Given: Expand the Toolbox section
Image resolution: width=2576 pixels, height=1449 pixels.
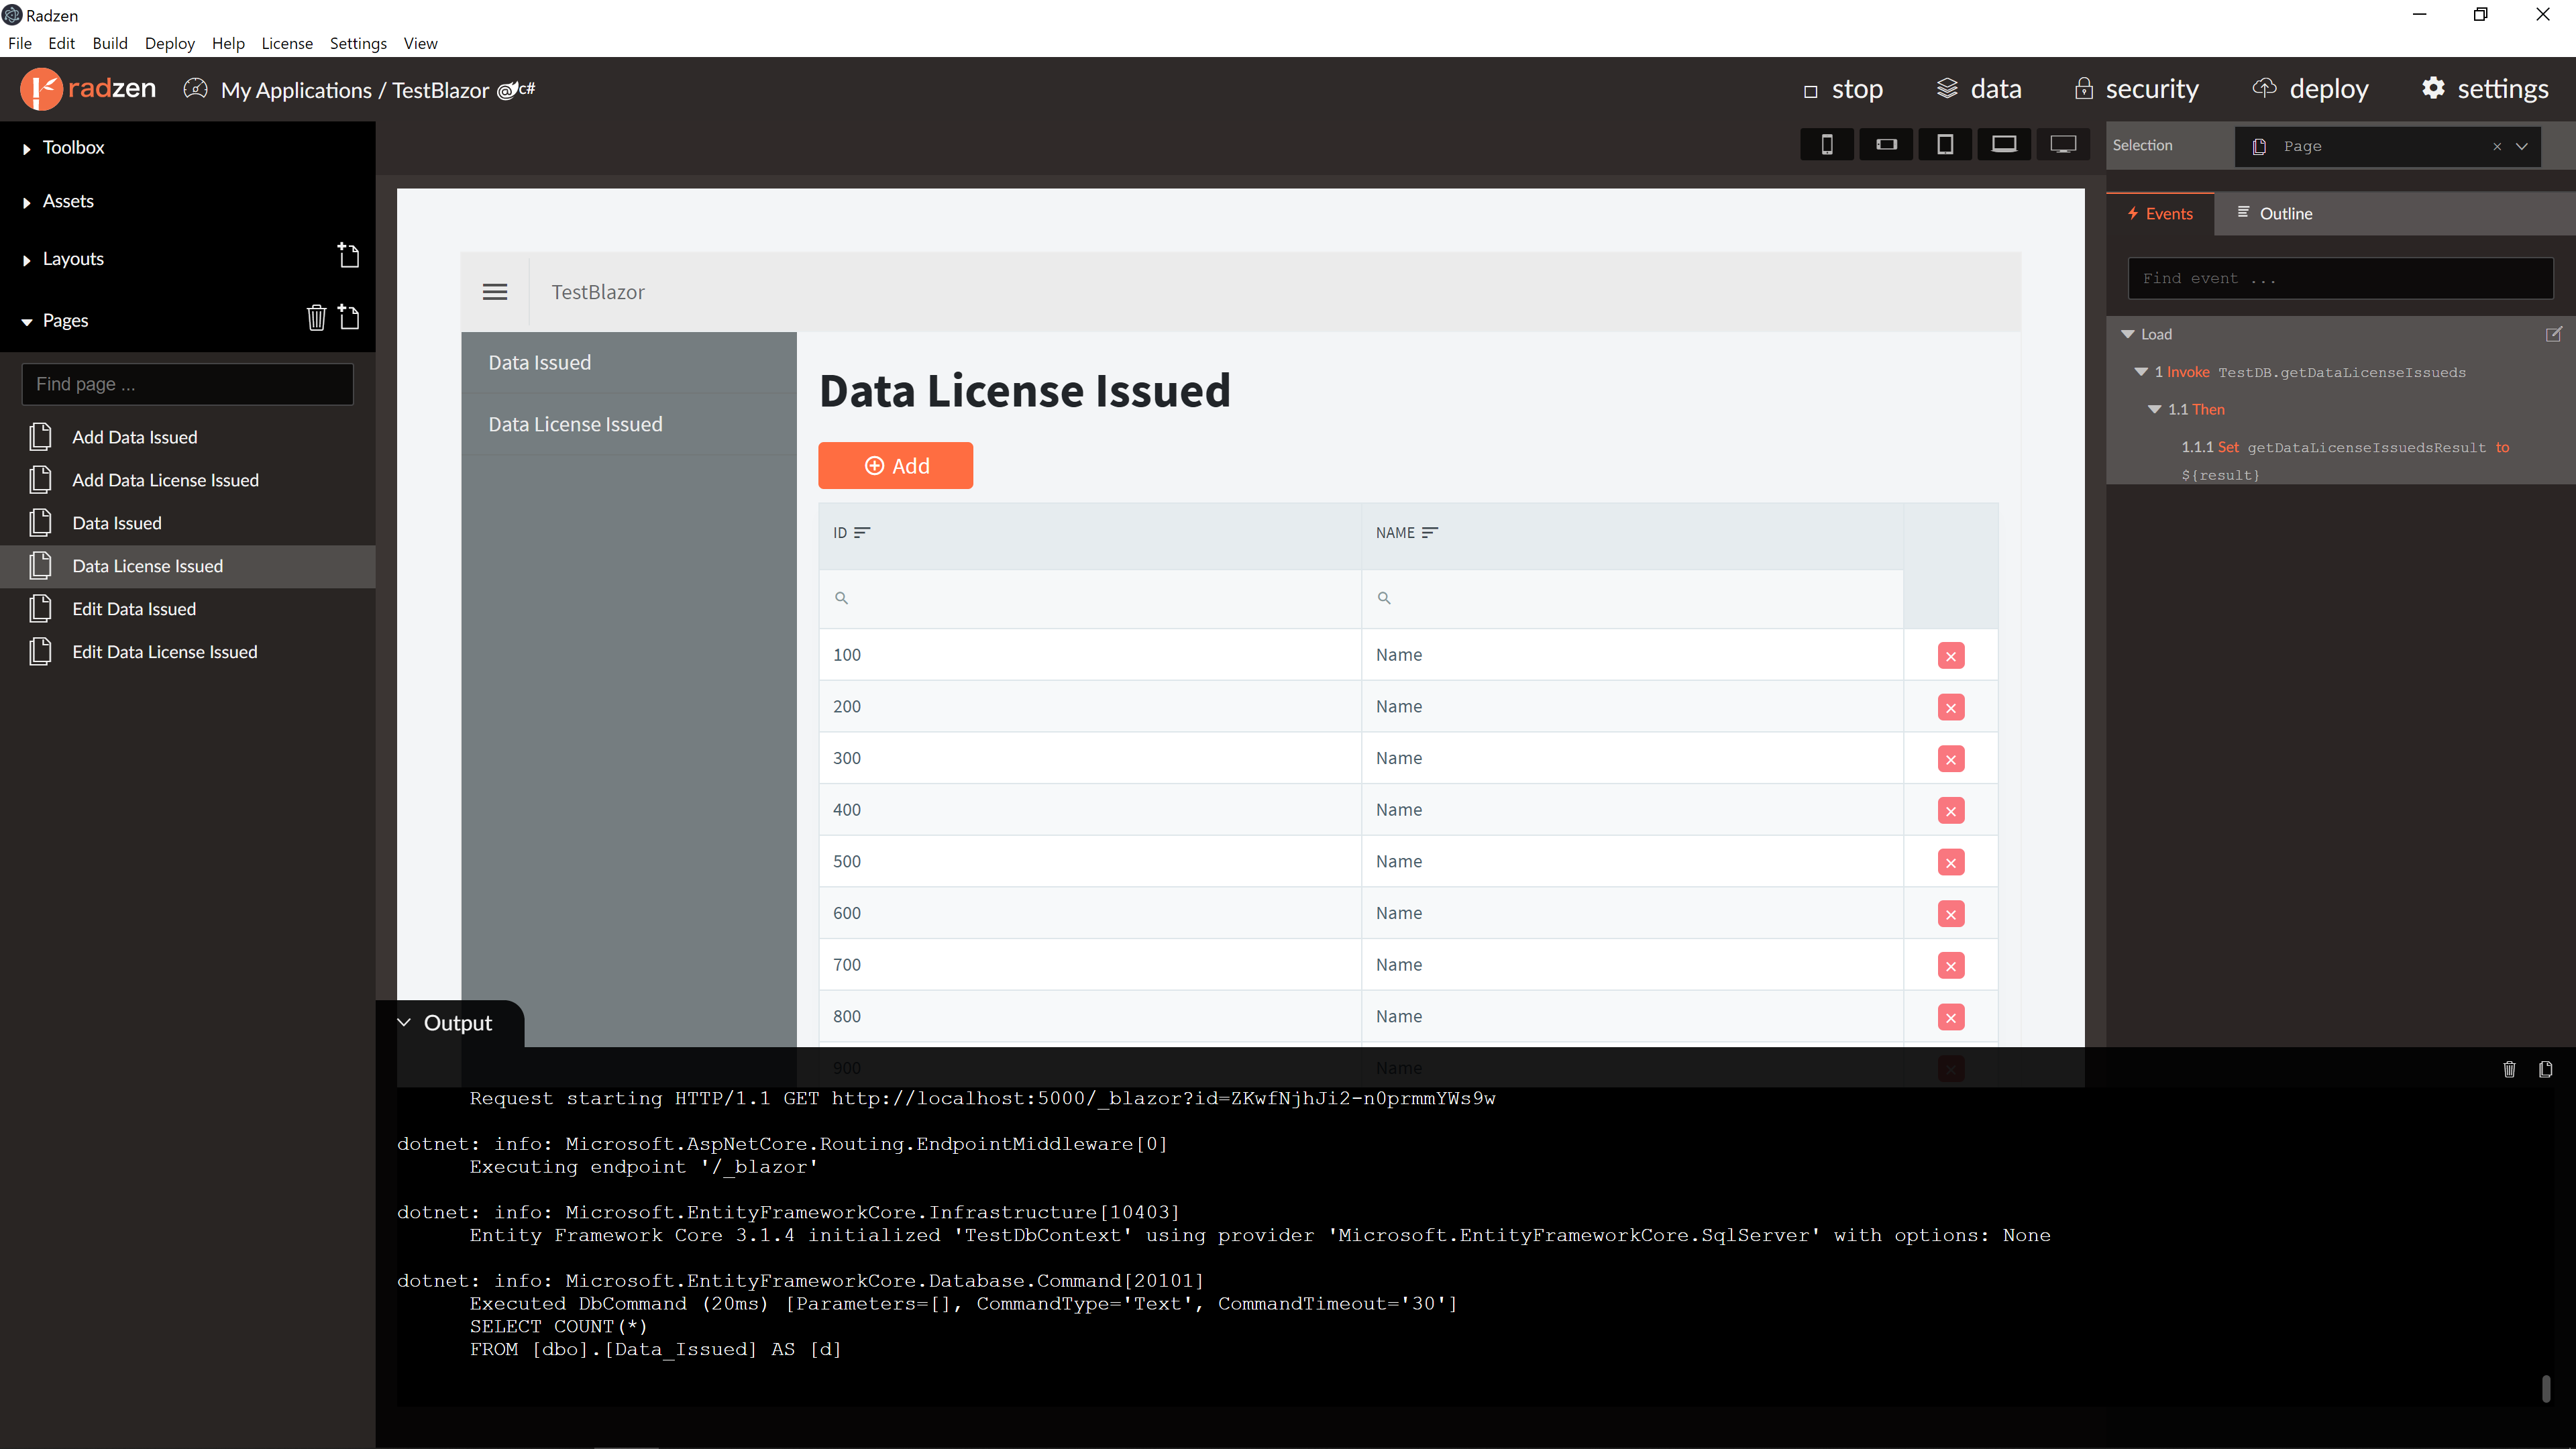Looking at the screenshot, I should (x=27, y=148).
